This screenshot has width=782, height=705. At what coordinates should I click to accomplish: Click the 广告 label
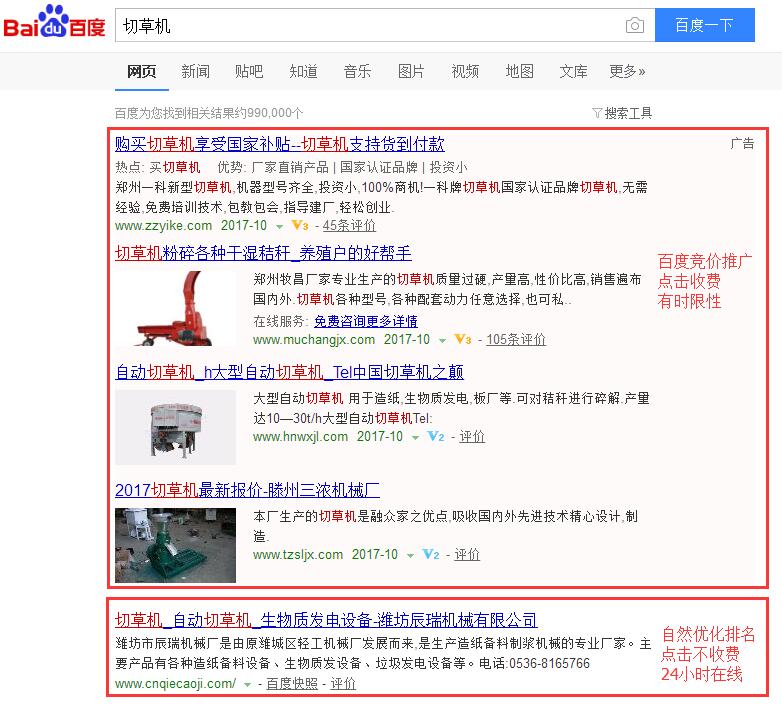(742, 144)
